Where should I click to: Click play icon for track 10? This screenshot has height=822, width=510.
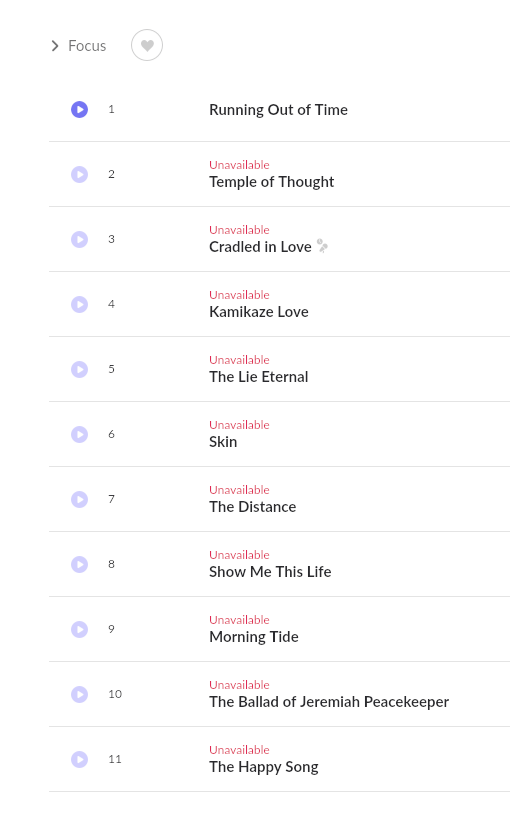pyautogui.click(x=80, y=695)
